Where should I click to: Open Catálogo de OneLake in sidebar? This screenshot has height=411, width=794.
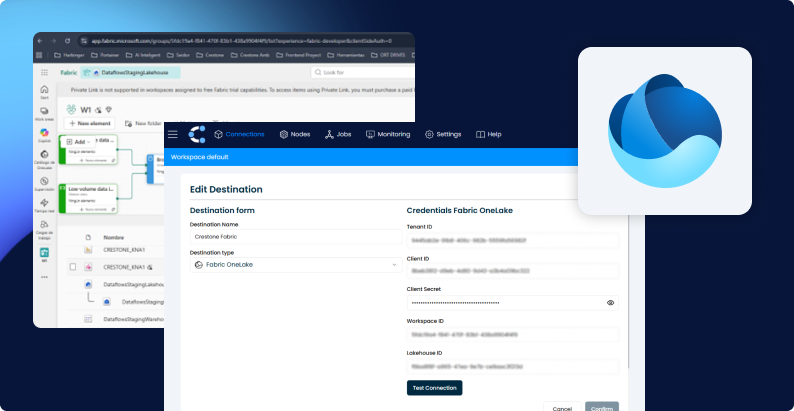[x=44, y=158]
